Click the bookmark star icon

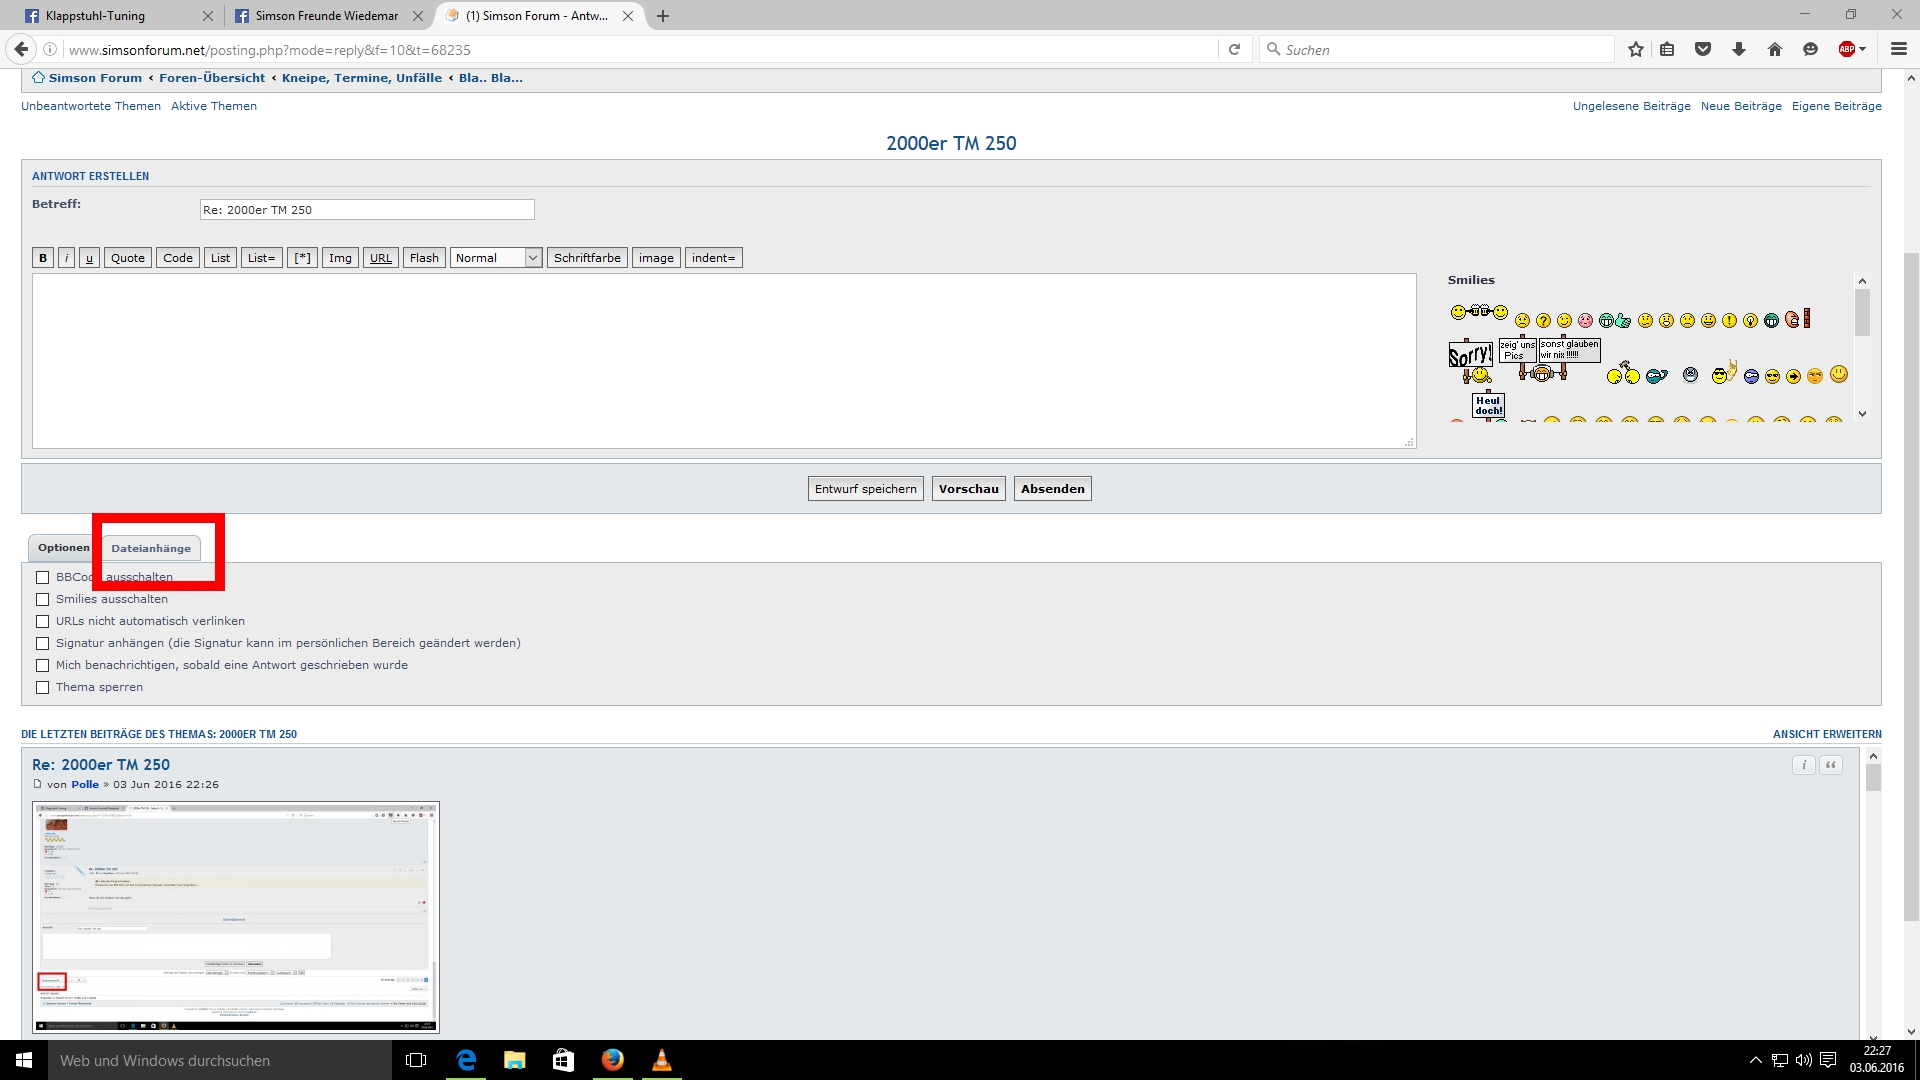click(x=1635, y=49)
